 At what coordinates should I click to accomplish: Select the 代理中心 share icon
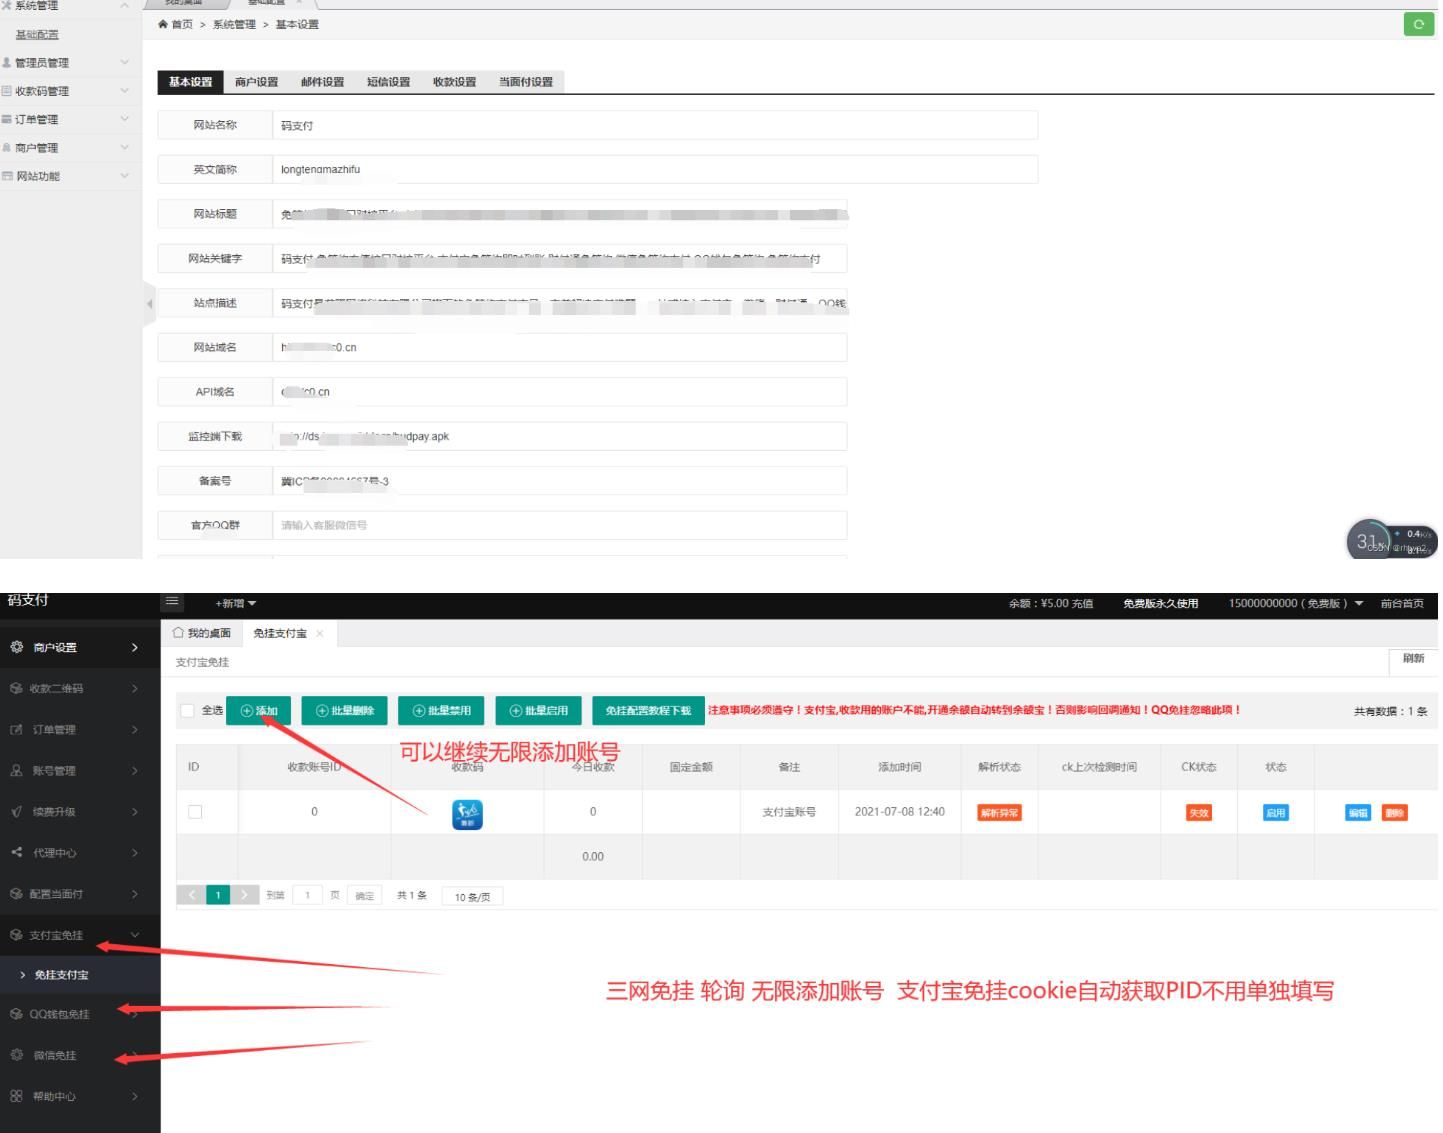coord(17,853)
